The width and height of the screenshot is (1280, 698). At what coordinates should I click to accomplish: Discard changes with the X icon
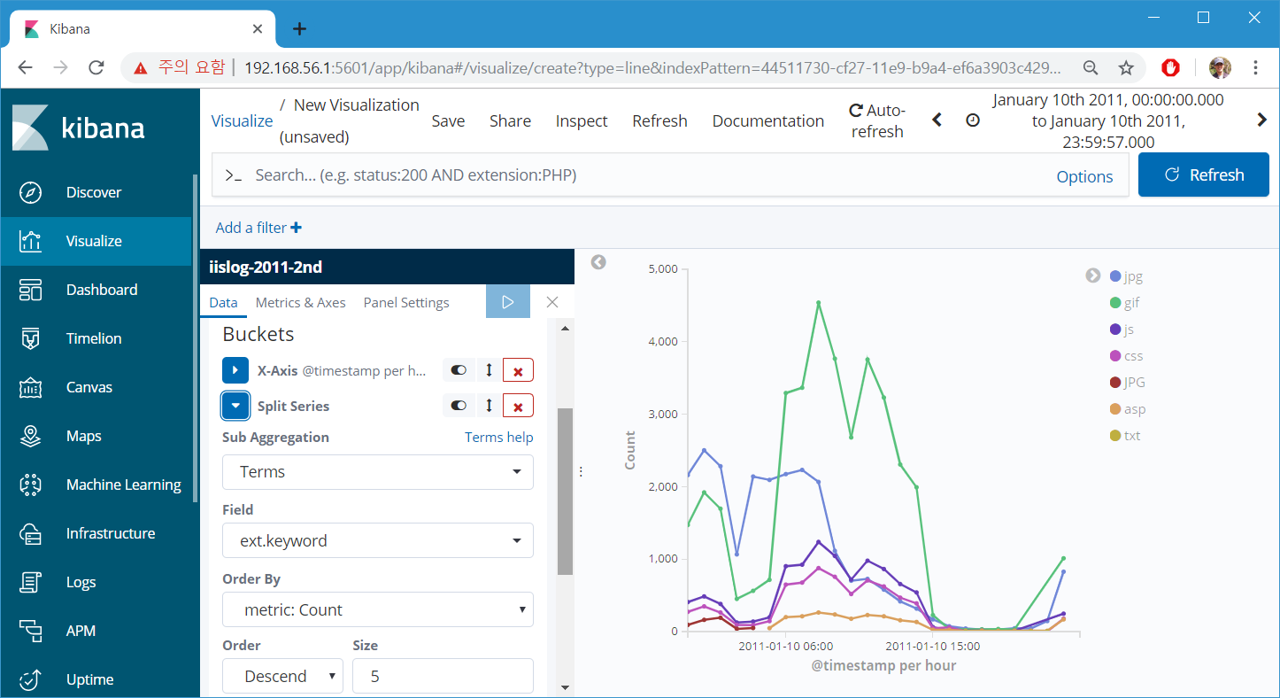coord(552,302)
